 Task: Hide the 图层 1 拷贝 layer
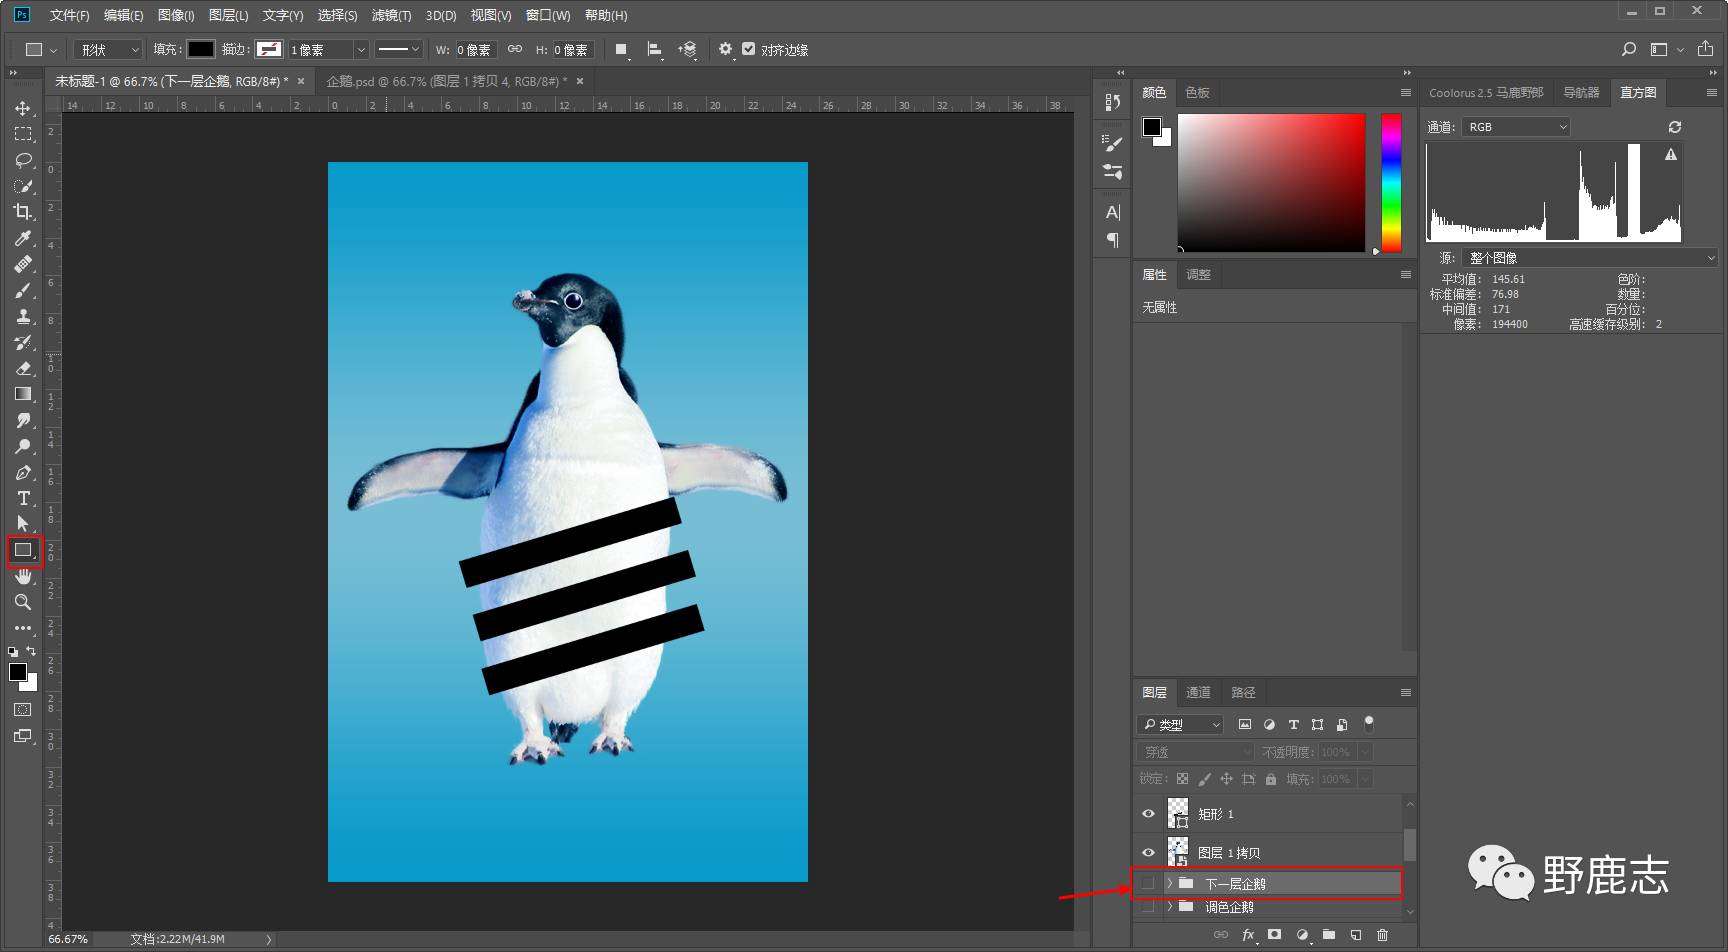[x=1148, y=853]
